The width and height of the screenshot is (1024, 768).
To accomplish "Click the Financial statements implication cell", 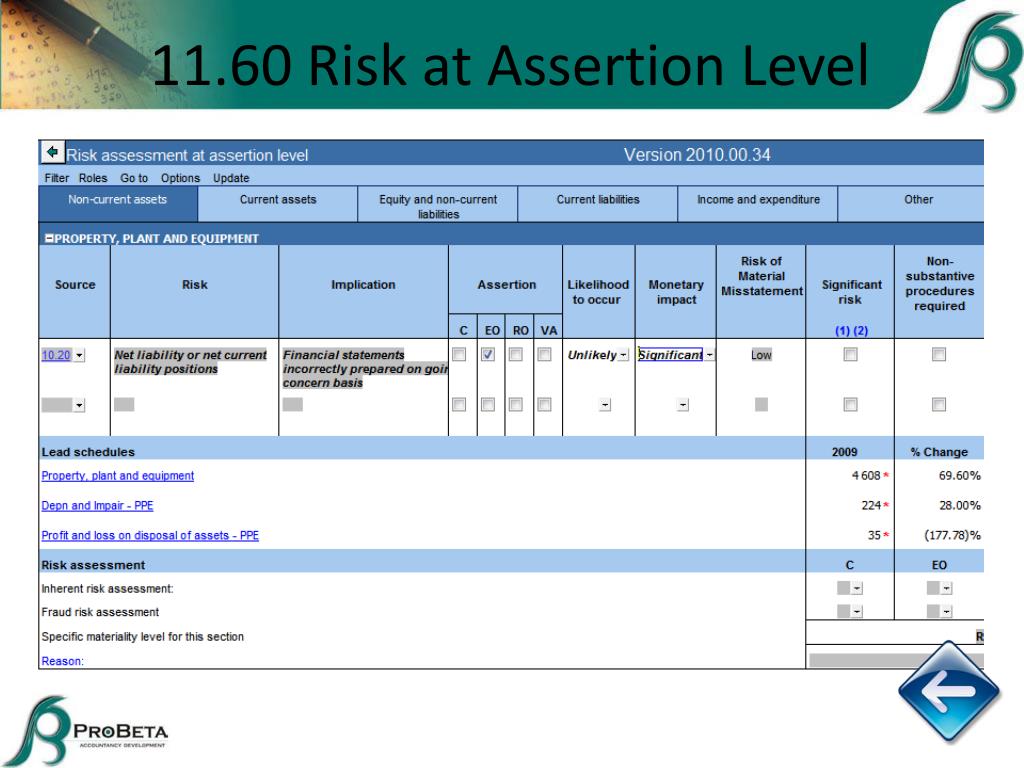I will point(365,369).
